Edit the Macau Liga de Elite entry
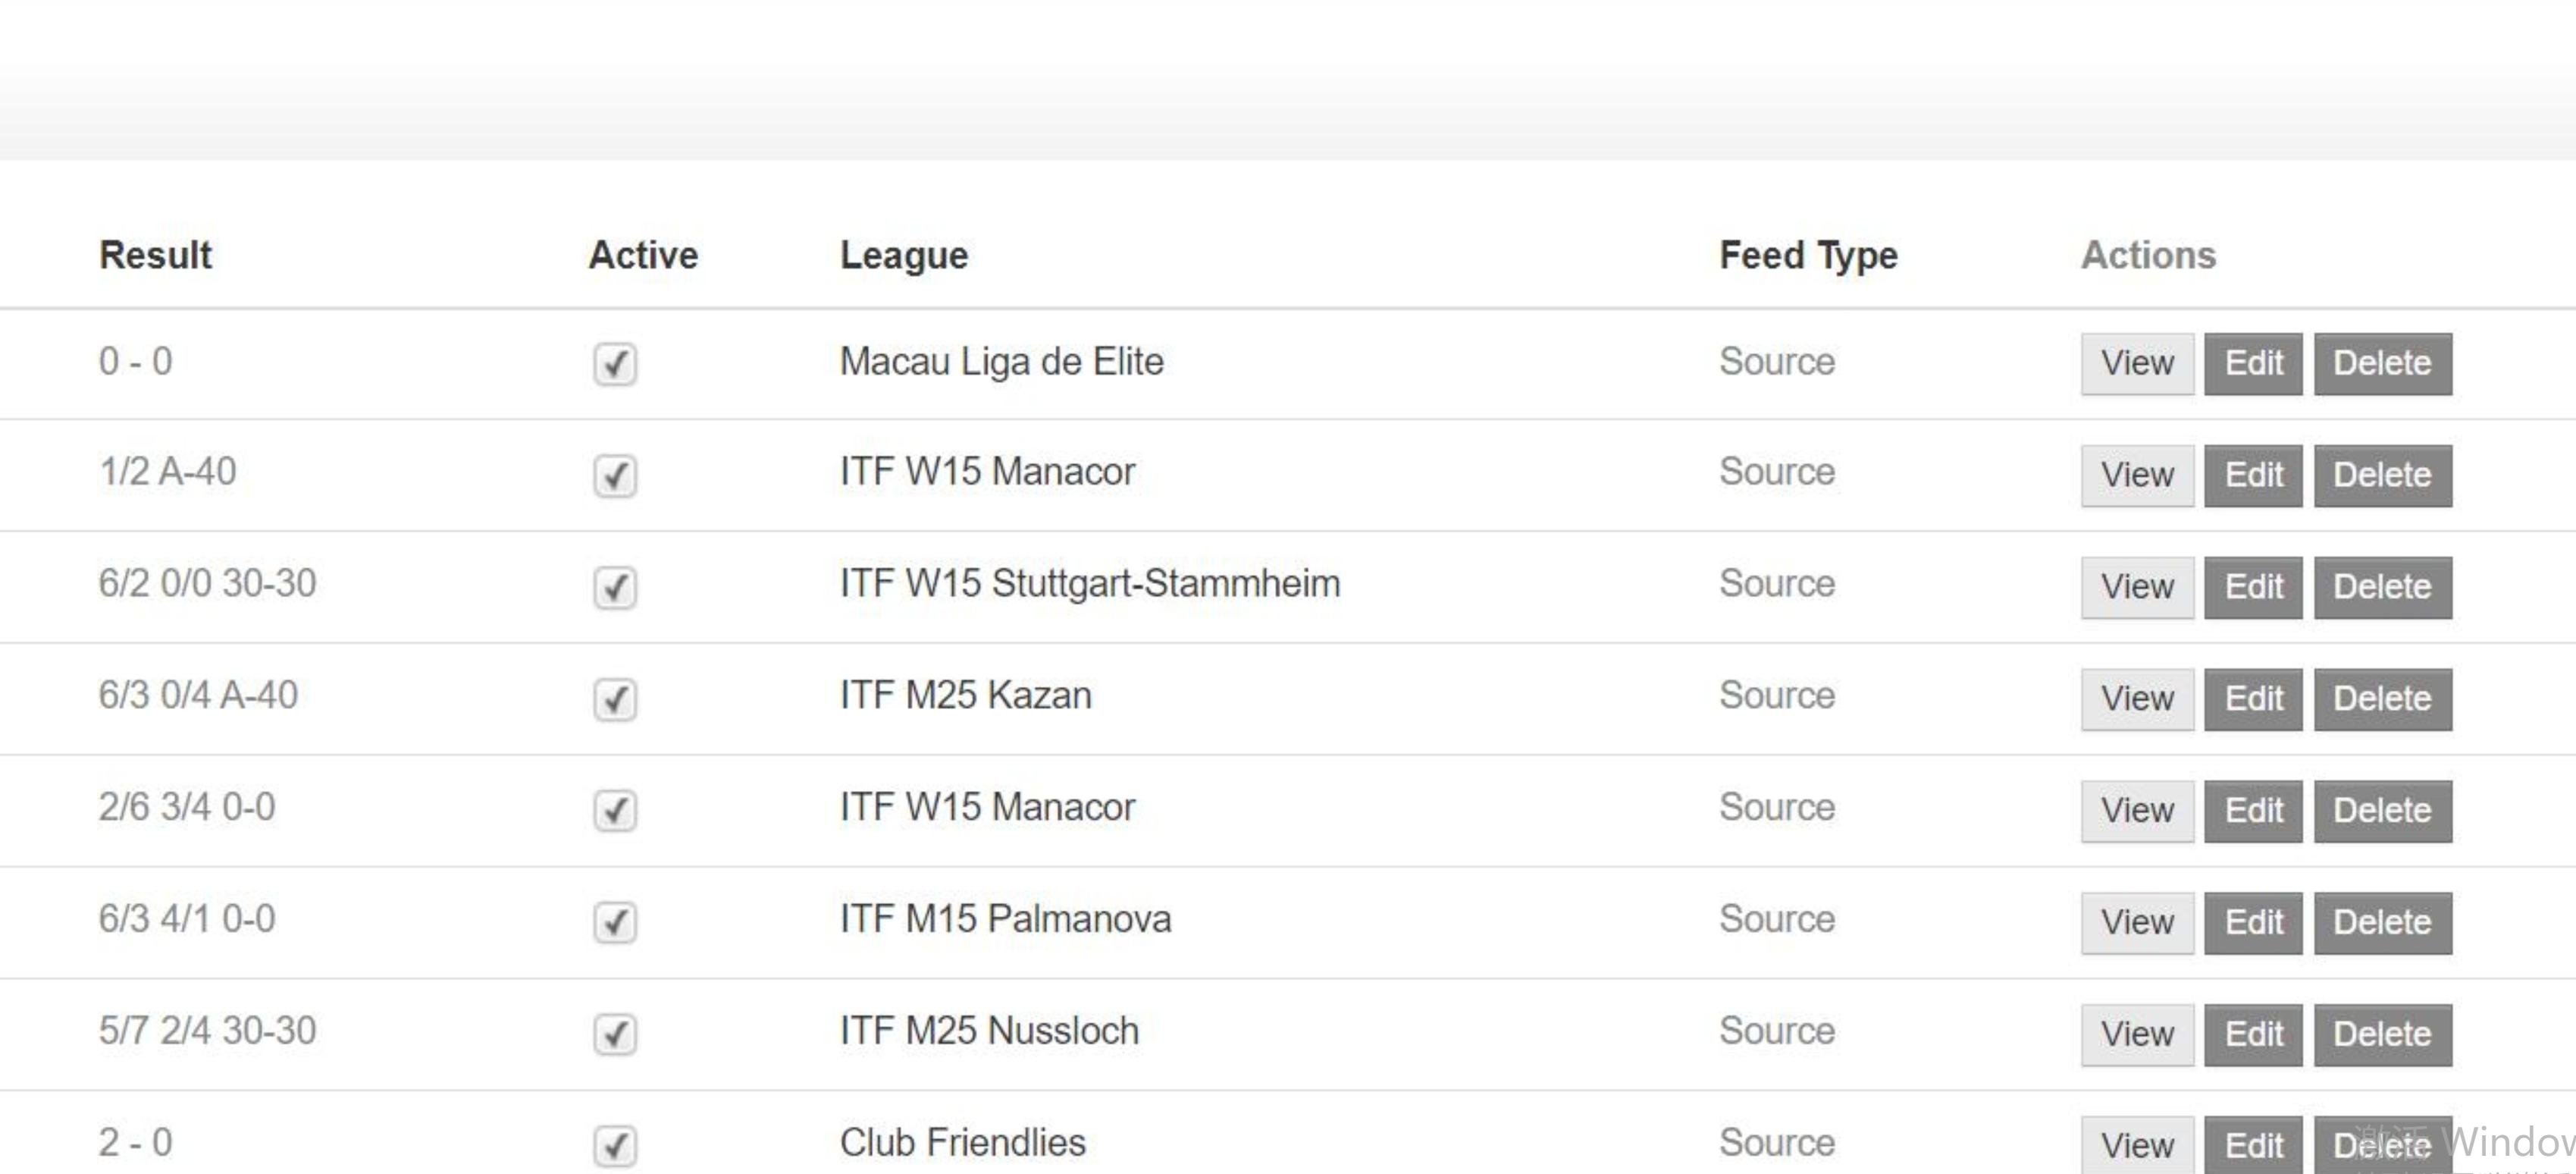The height and width of the screenshot is (1174, 2576). tap(2253, 364)
